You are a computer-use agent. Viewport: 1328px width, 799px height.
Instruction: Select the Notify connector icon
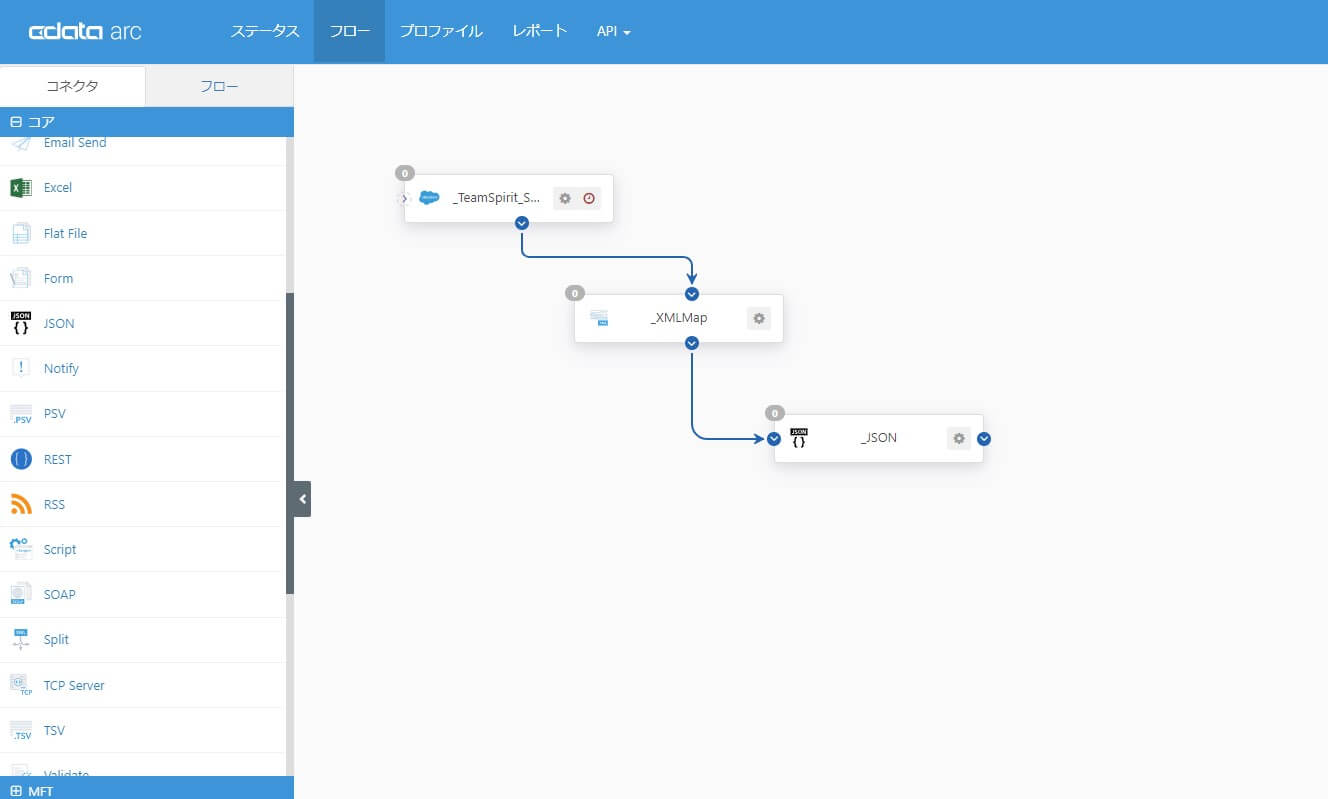click(x=21, y=368)
